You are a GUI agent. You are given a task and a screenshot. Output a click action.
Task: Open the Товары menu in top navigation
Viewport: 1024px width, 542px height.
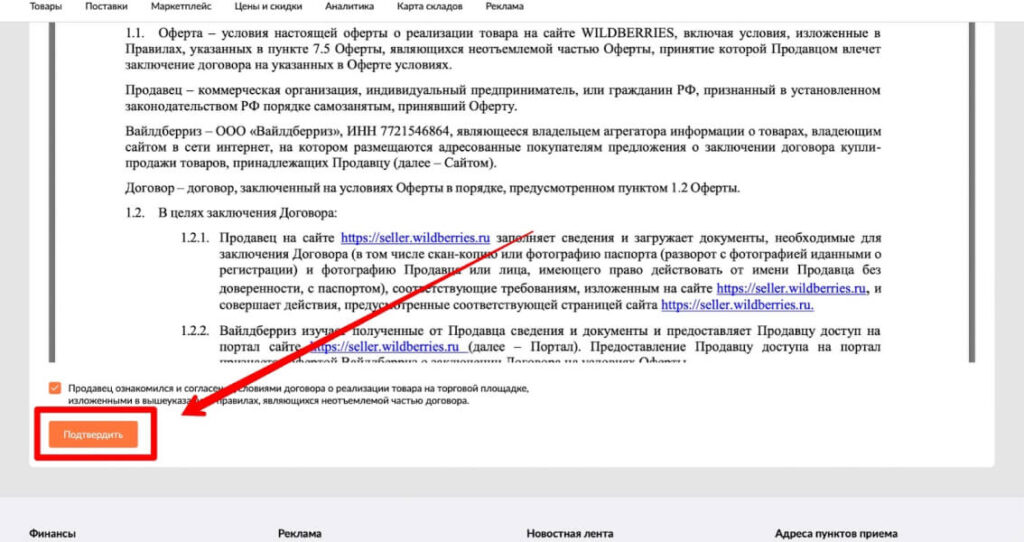[x=45, y=7]
